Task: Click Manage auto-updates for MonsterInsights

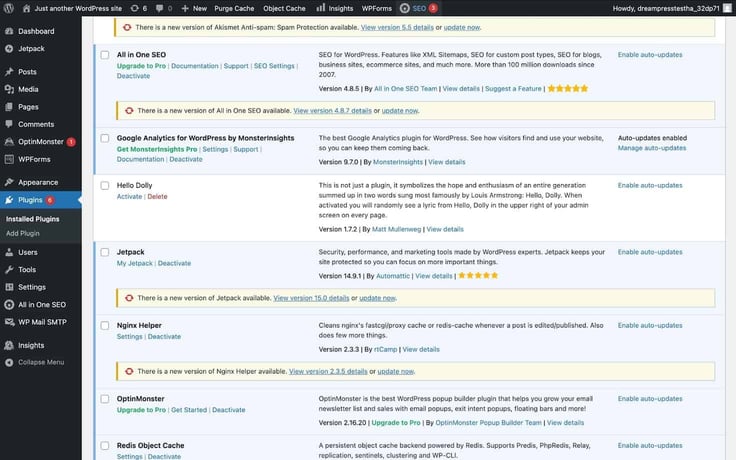Action: tap(652, 148)
